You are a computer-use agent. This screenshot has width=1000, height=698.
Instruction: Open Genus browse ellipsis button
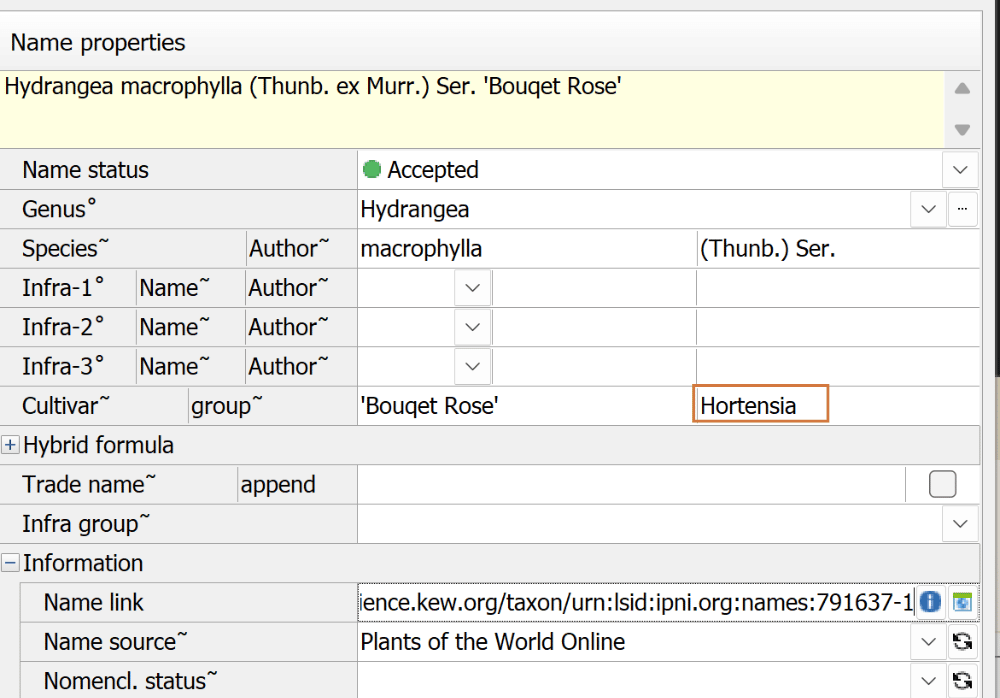pyautogui.click(x=962, y=209)
